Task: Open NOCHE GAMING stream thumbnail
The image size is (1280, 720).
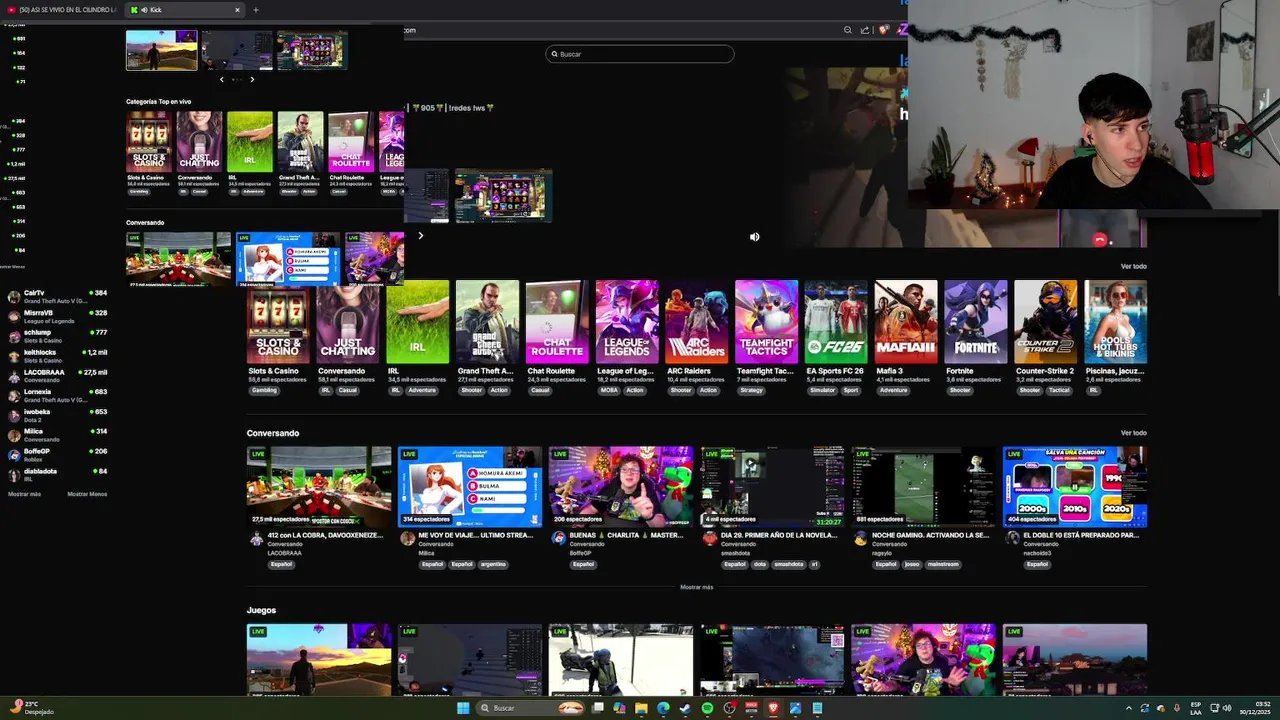Action: click(923, 487)
